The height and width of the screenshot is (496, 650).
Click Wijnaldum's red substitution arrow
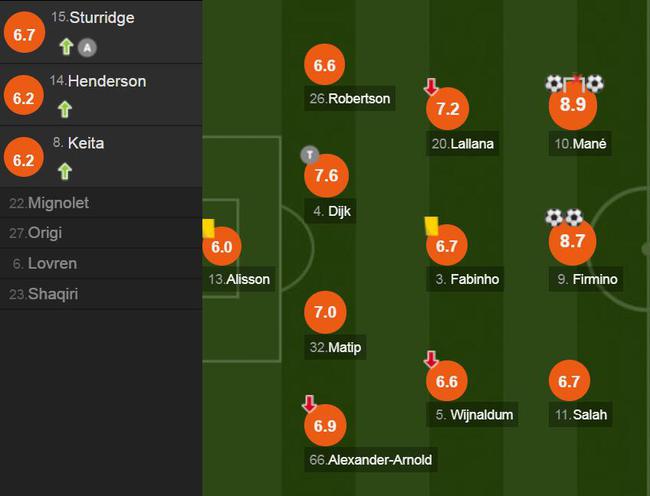coord(431,359)
